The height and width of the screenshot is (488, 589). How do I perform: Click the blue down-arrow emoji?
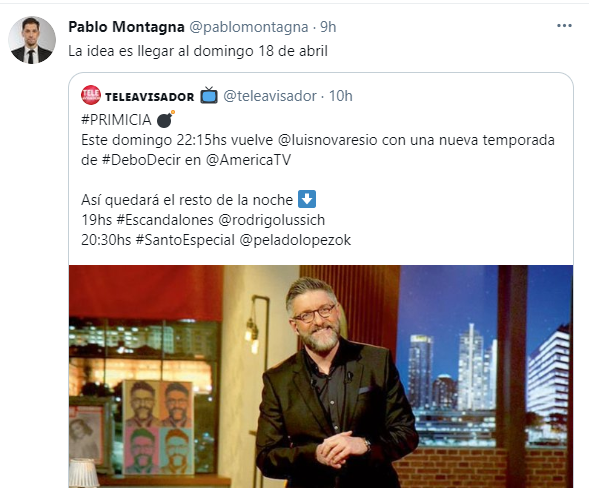click(307, 199)
